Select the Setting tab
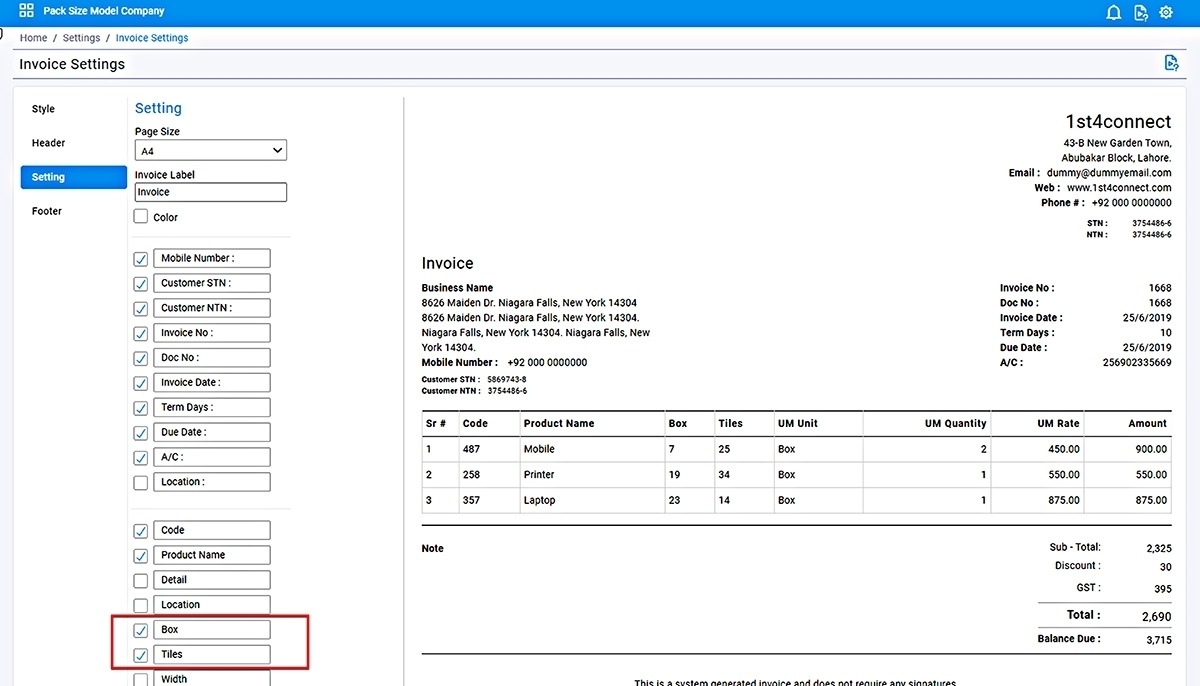1200x686 pixels. click(74, 177)
